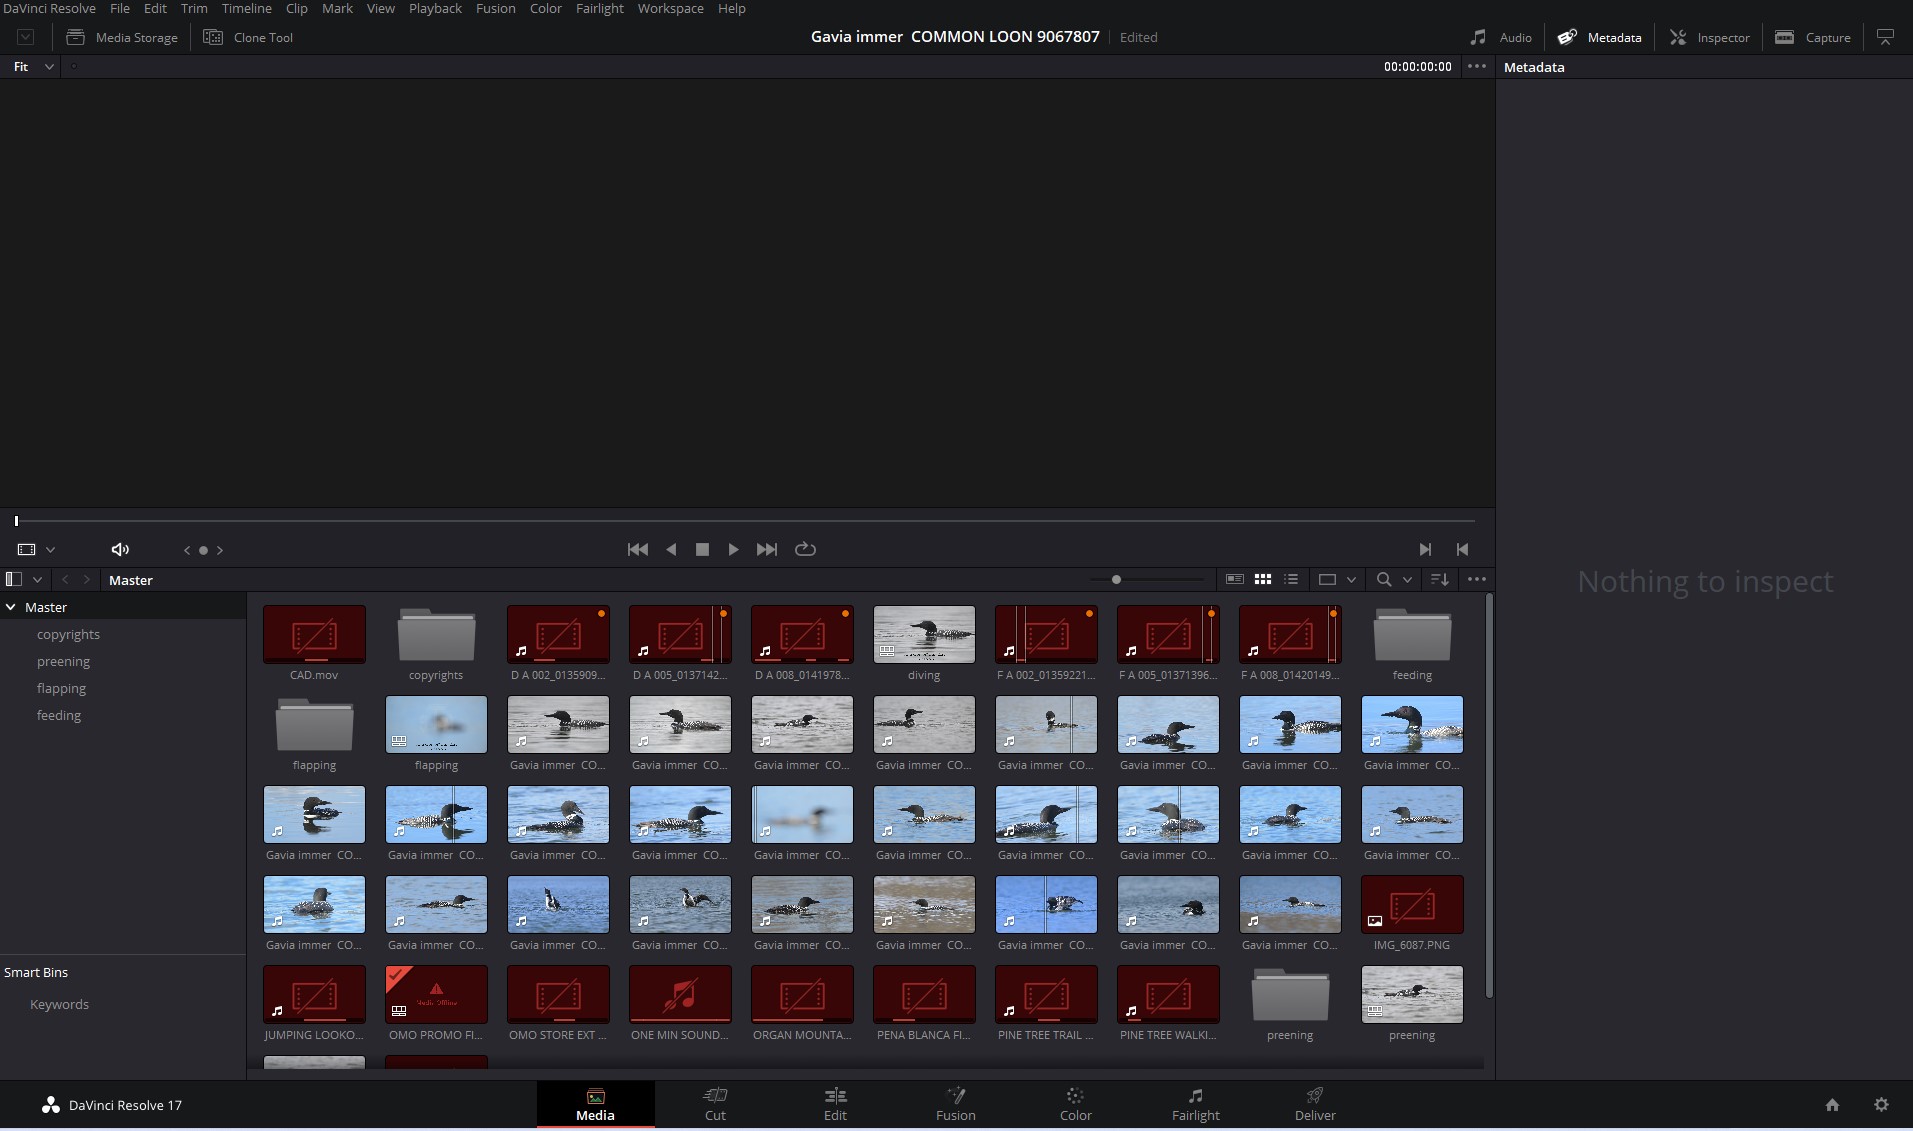Toggle loop playback
Image resolution: width=1913 pixels, height=1131 pixels.
[805, 549]
